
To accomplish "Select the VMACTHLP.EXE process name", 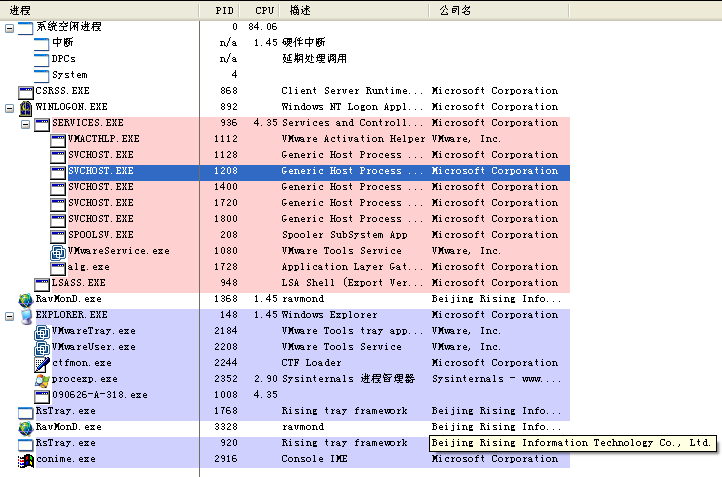I will 104,139.
